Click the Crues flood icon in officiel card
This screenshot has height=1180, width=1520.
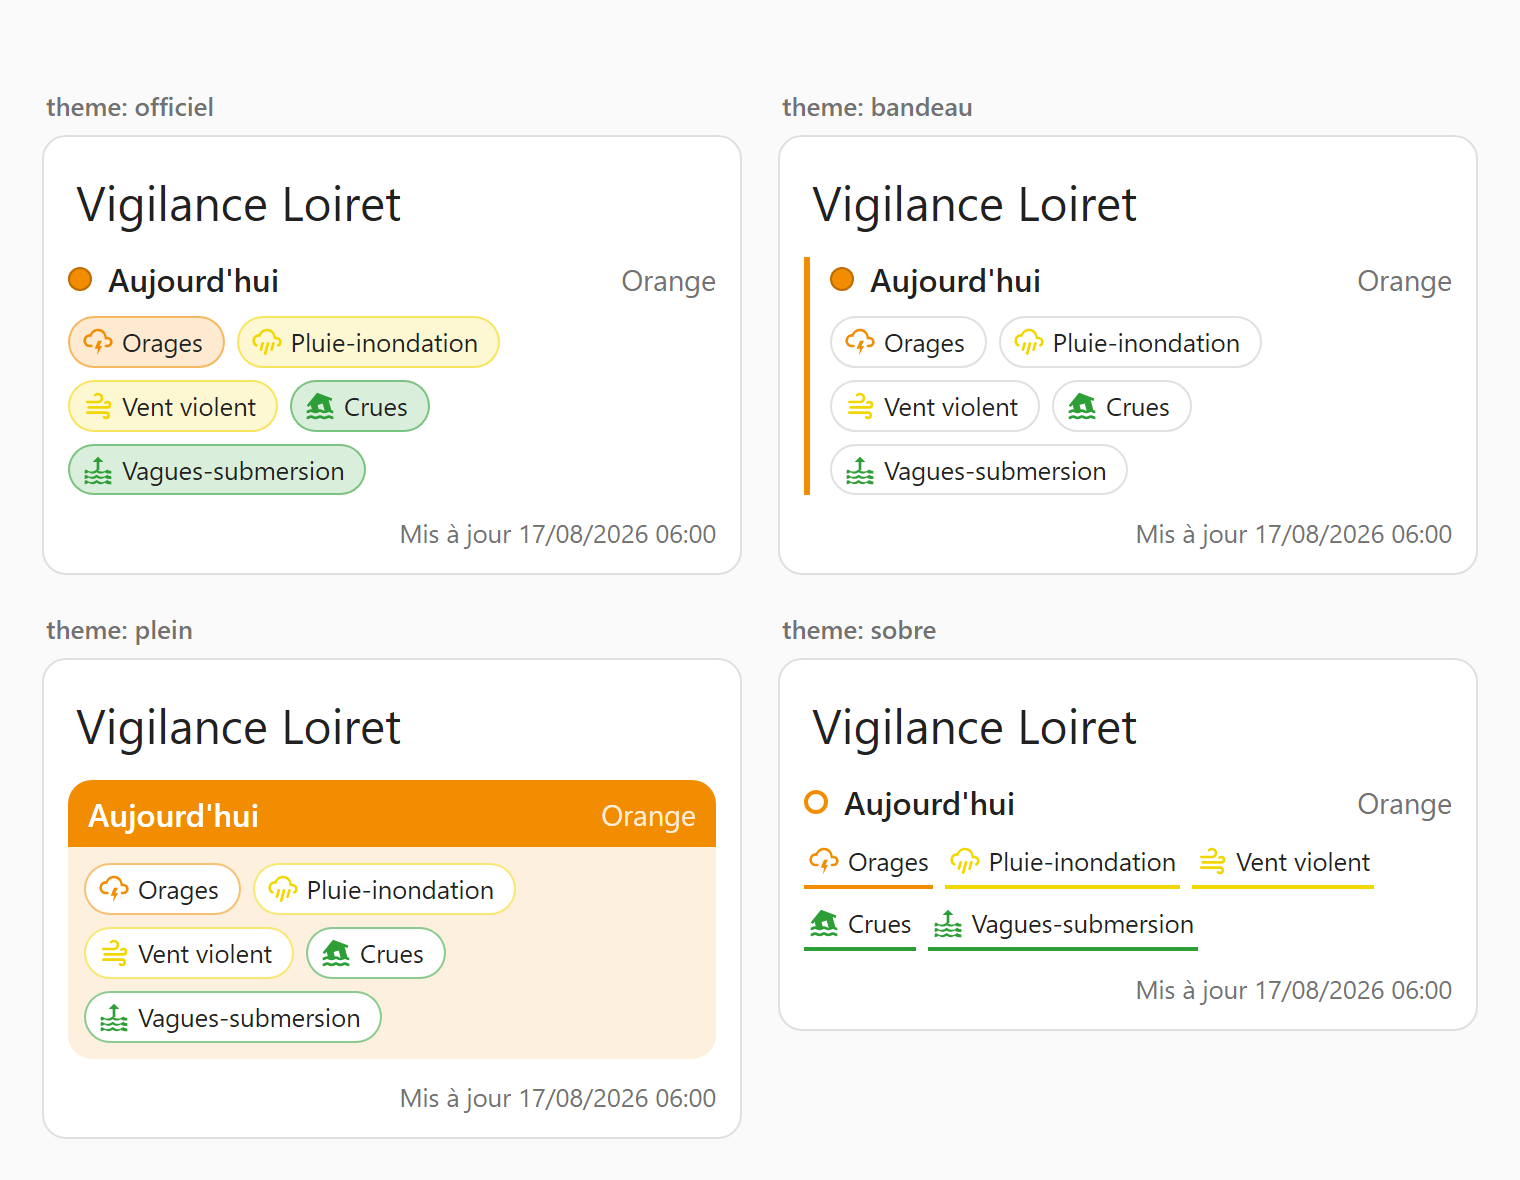(320, 407)
